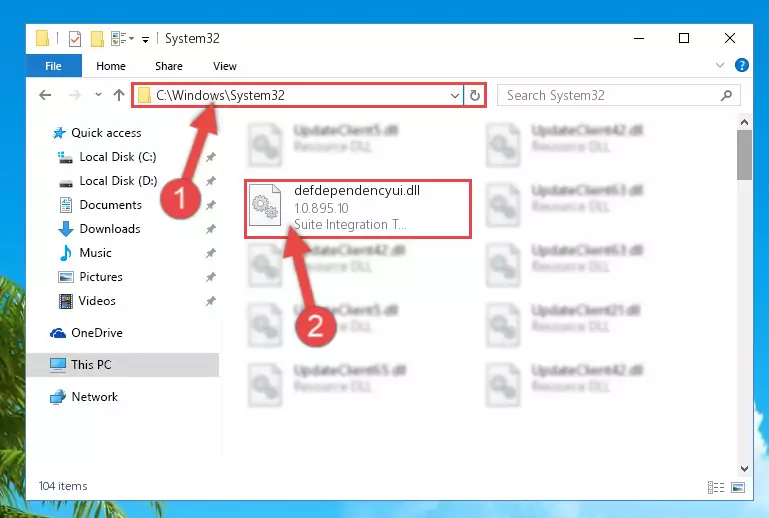This screenshot has height=518, width=769.
Task: Open Customize Quick Access Toolbar dropdown arrow
Action: click(x=145, y=39)
